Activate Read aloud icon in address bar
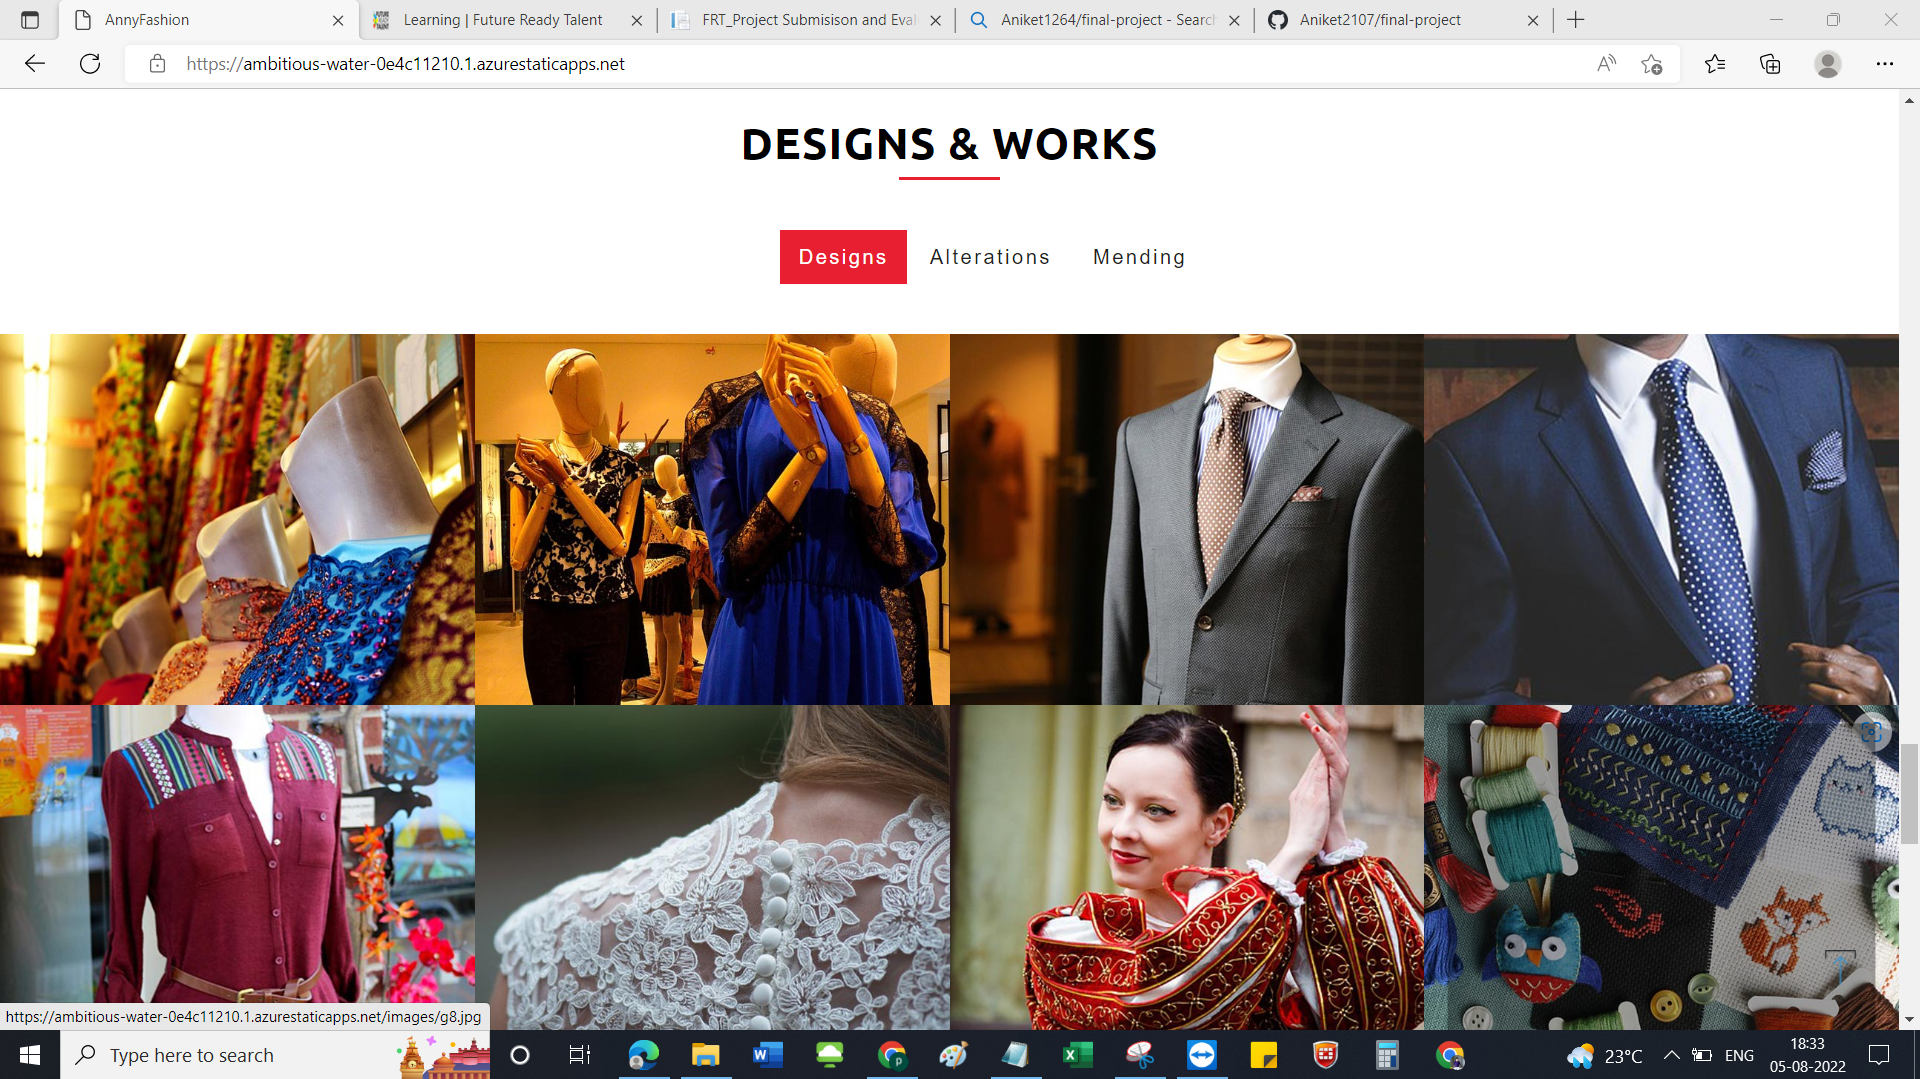Image resolution: width=1920 pixels, height=1079 pixels. [x=1606, y=64]
